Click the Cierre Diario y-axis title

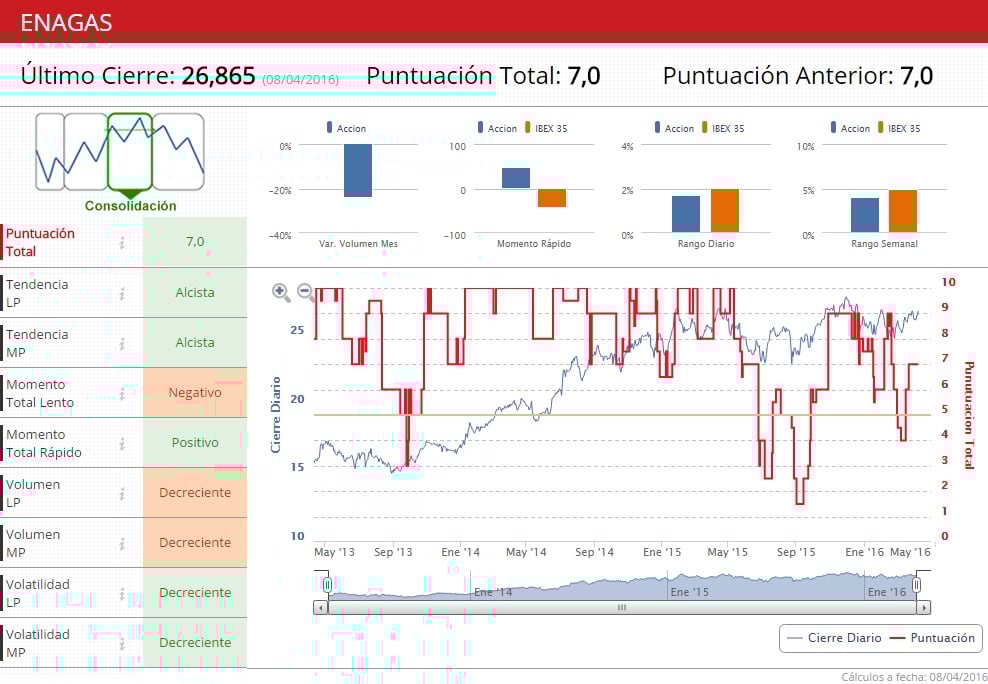pos(275,414)
